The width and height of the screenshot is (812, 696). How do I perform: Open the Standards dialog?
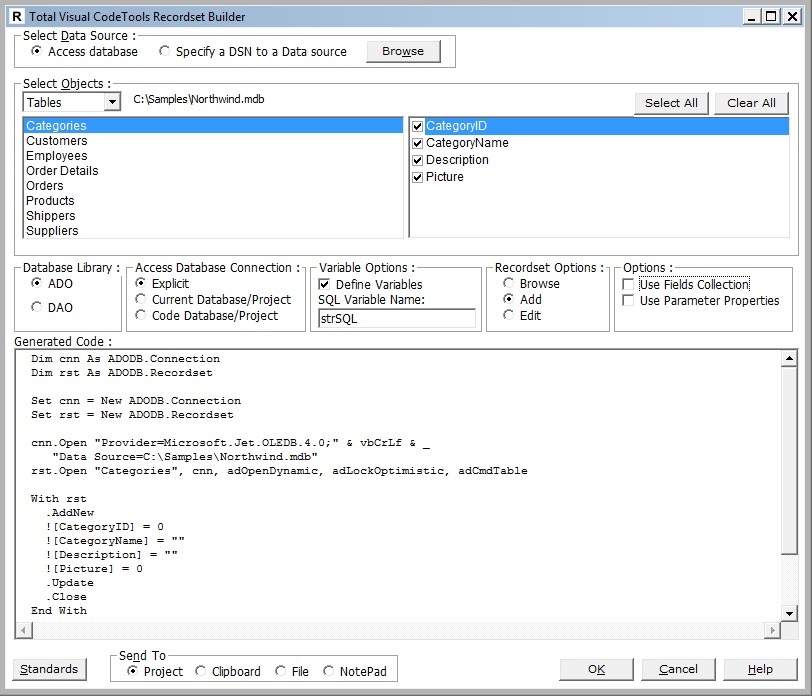point(49,669)
